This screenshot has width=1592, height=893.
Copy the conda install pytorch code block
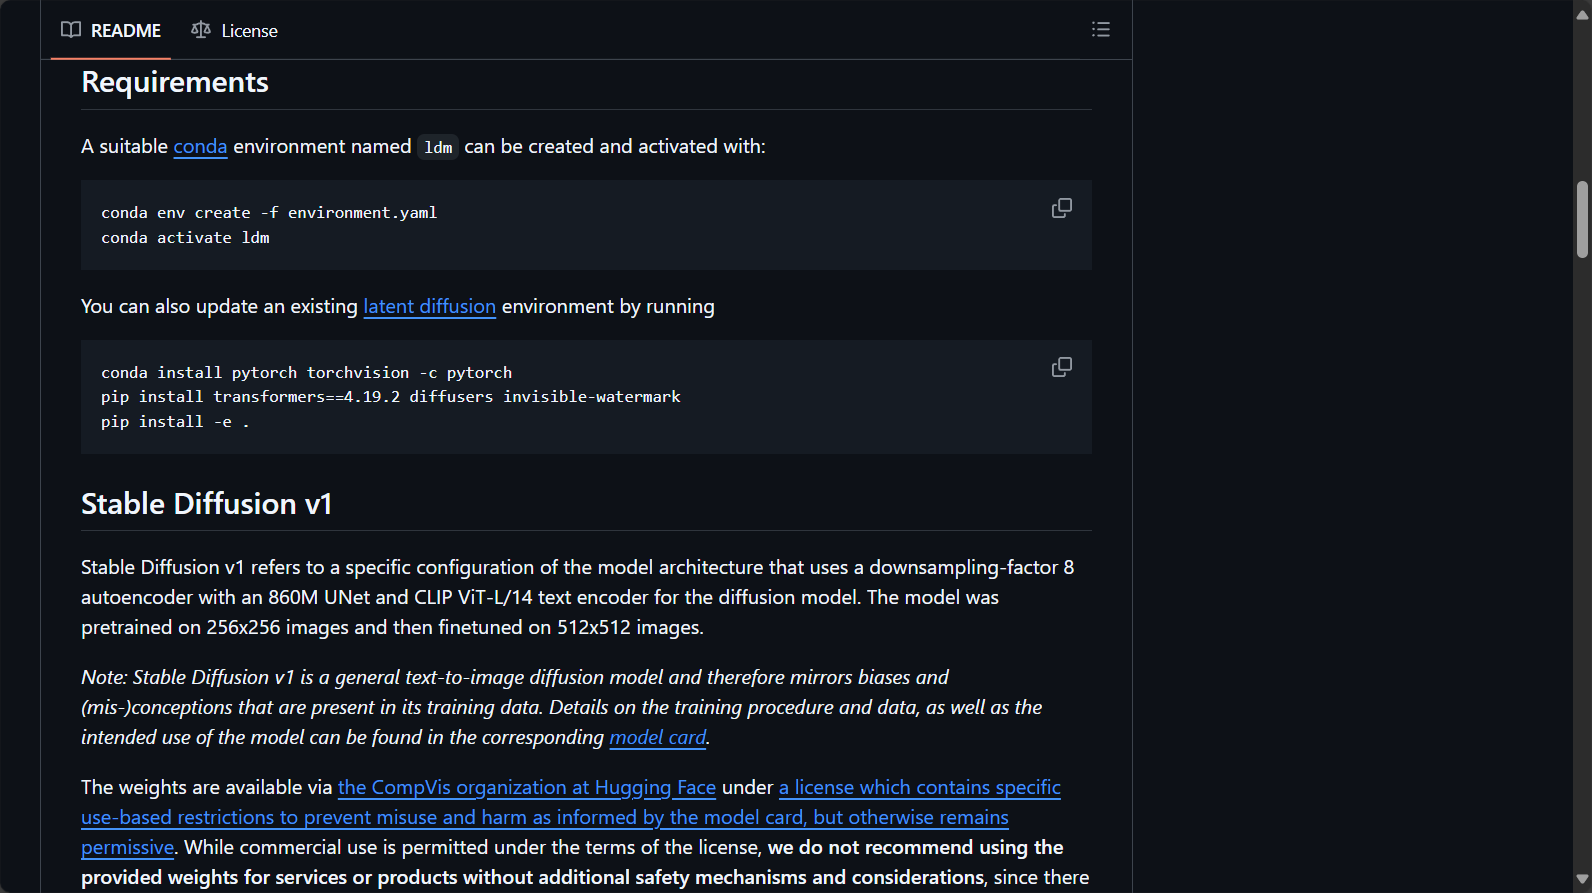[1062, 368]
